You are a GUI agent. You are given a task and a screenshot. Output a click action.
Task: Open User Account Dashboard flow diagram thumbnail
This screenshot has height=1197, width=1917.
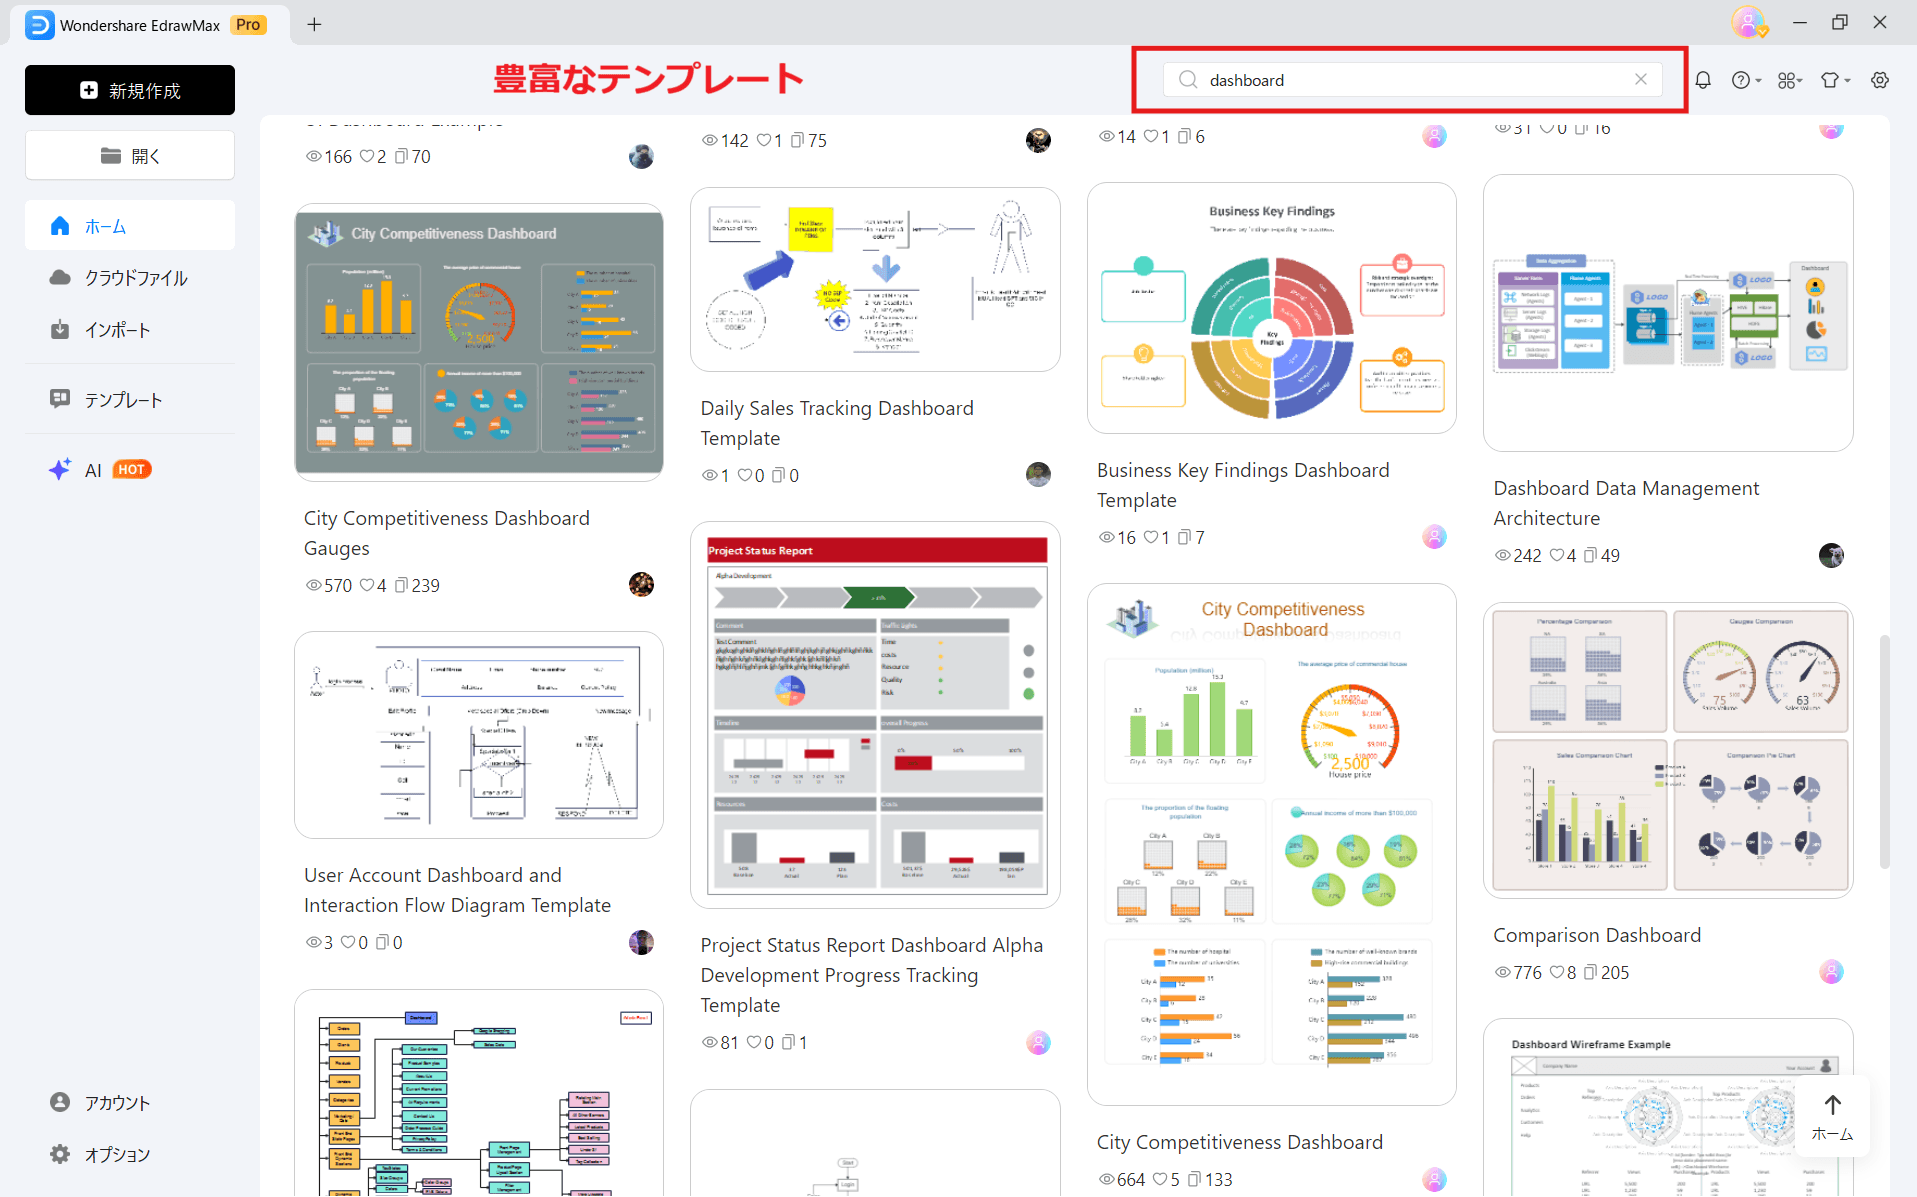[x=479, y=735]
